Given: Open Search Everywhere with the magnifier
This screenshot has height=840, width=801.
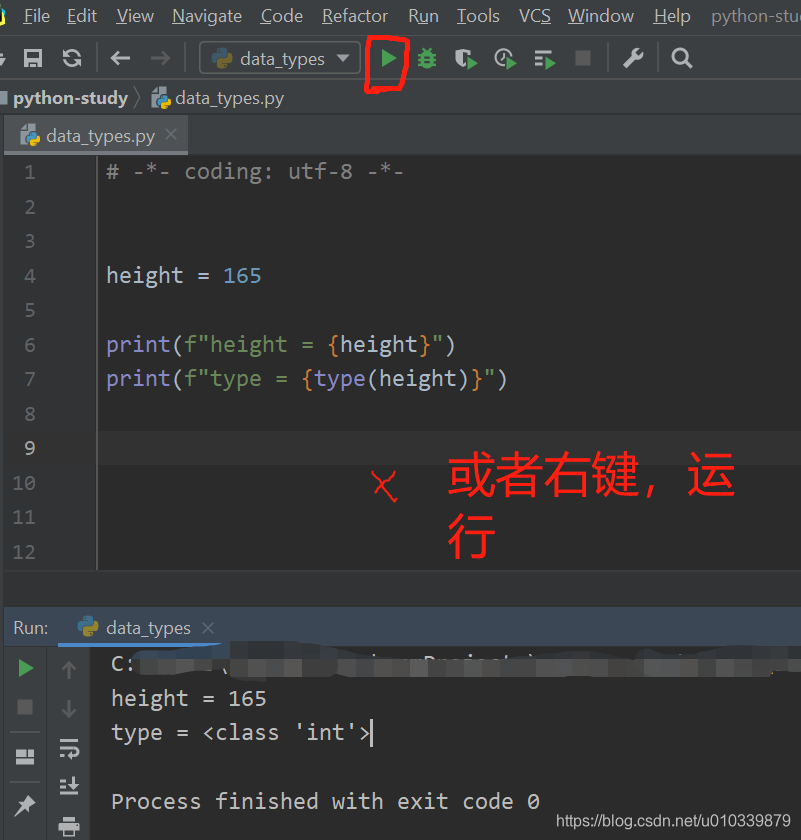Looking at the screenshot, I should (x=681, y=58).
